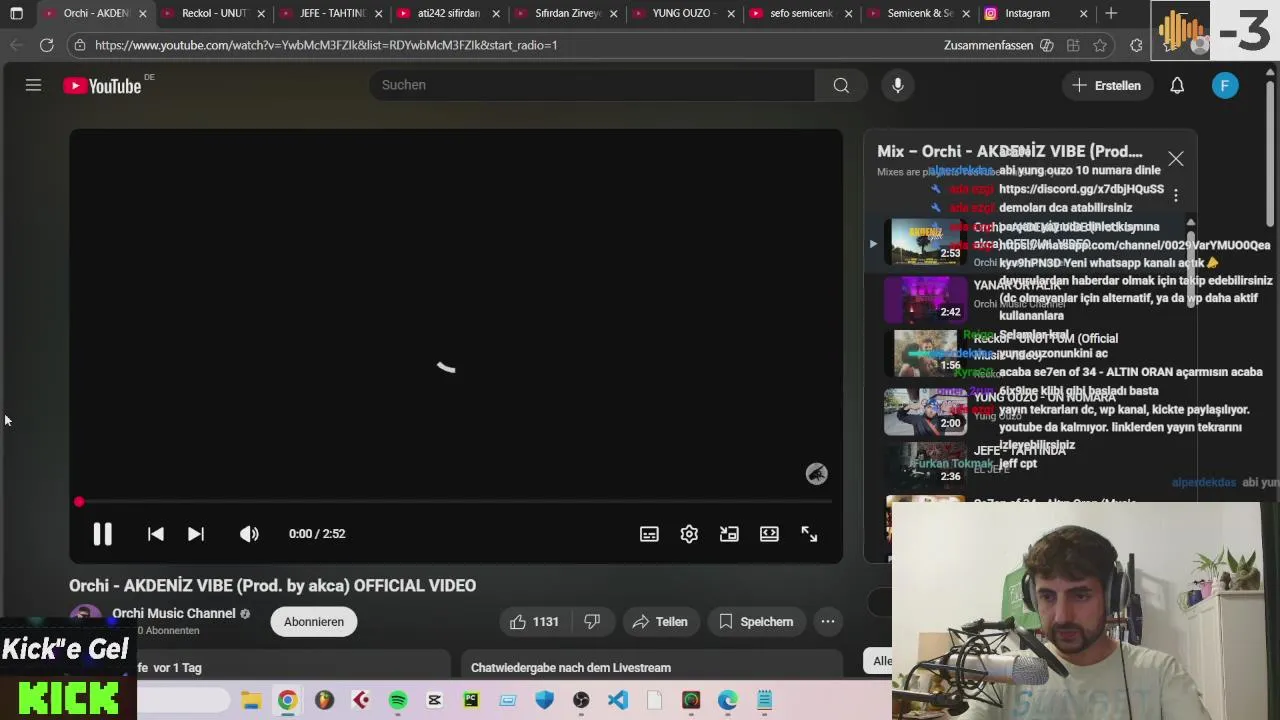Image resolution: width=1280 pixels, height=720 pixels.
Task: Switch to the JEFE - TAHTINDA browser tab
Action: [331, 14]
